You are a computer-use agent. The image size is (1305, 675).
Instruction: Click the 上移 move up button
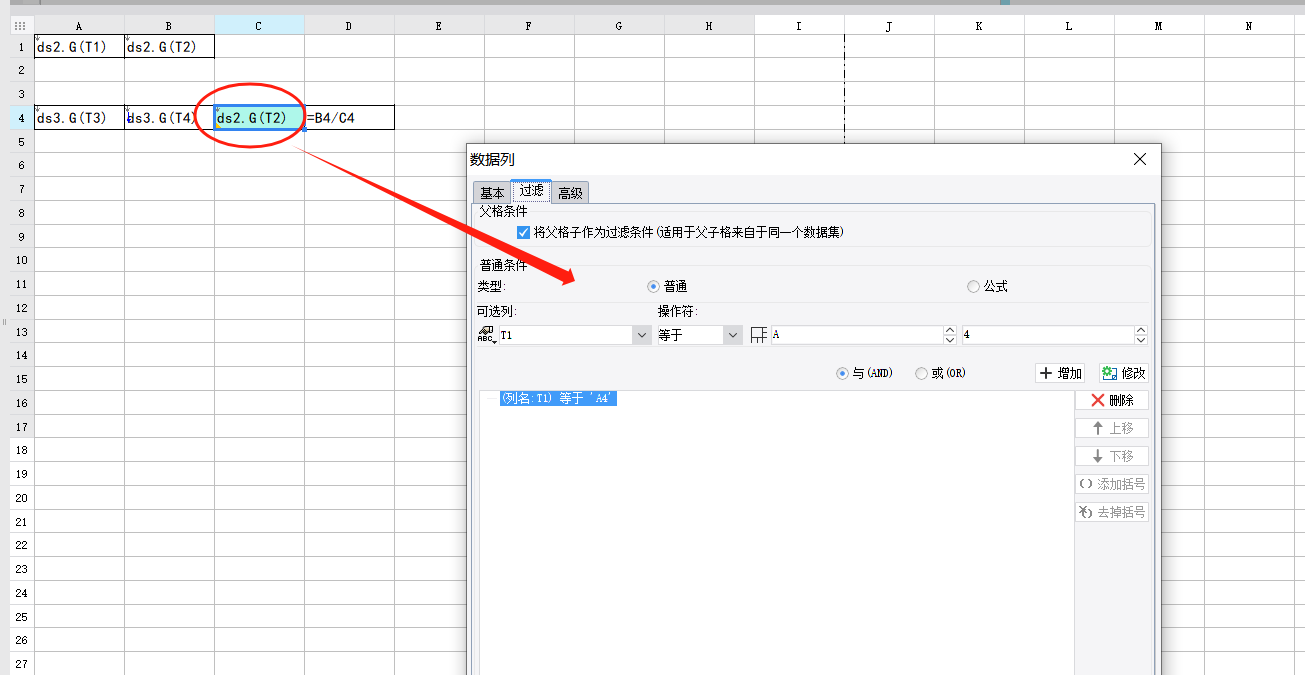[1111, 428]
